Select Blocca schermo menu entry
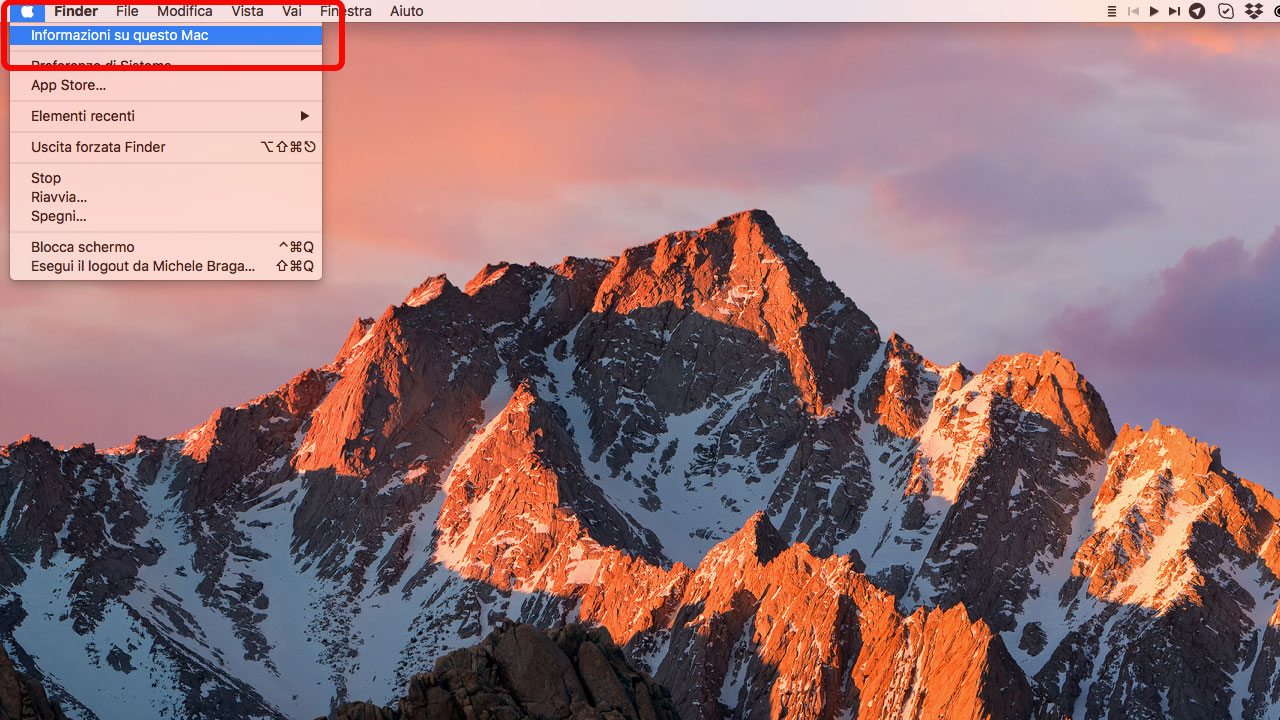This screenshot has width=1280, height=720. pyautogui.click(x=82, y=247)
